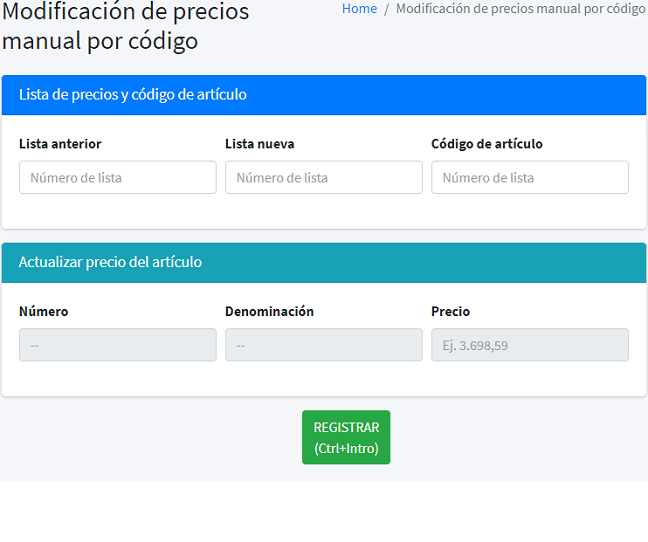Click the "Denominación" label
This screenshot has height=542, width=648.
(269, 311)
